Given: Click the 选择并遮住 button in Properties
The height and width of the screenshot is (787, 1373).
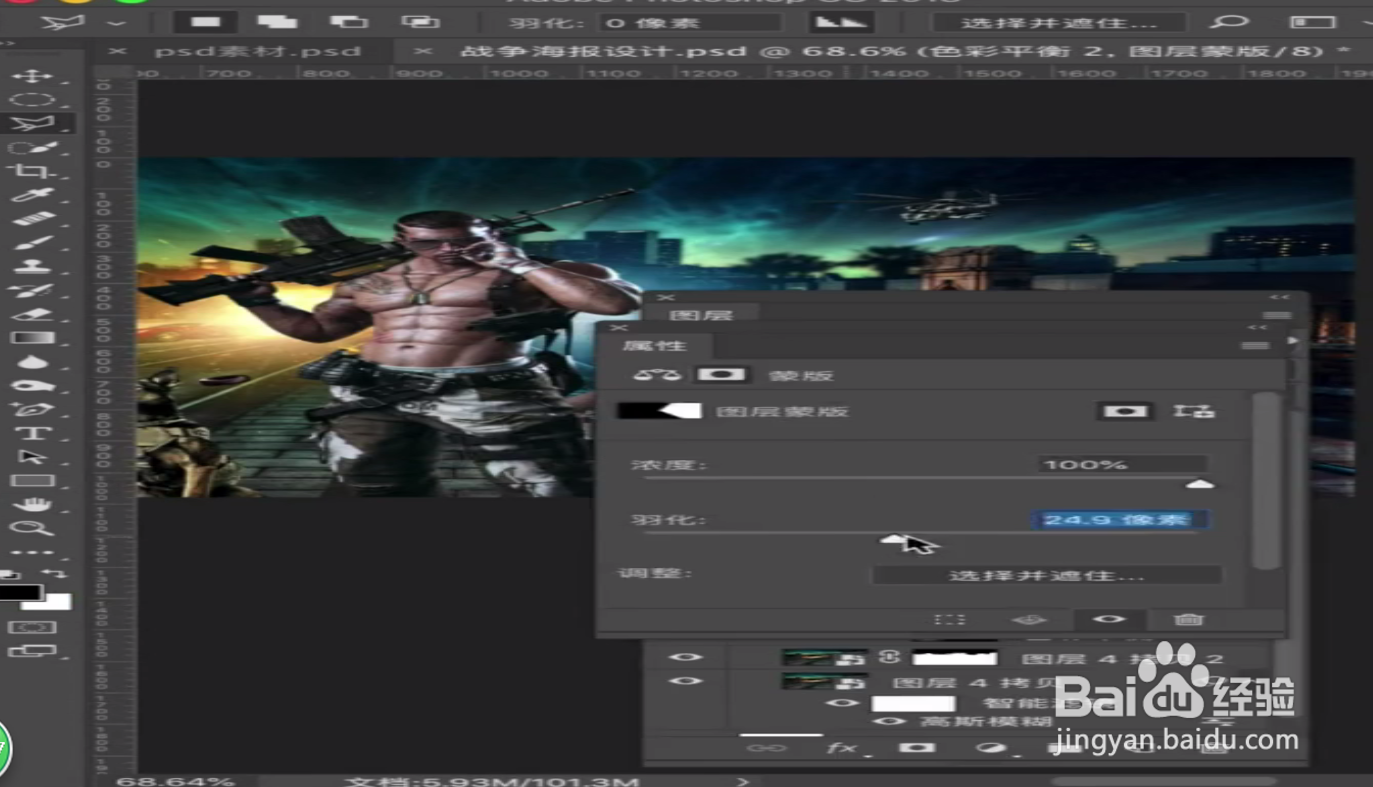Looking at the screenshot, I should tap(1047, 575).
